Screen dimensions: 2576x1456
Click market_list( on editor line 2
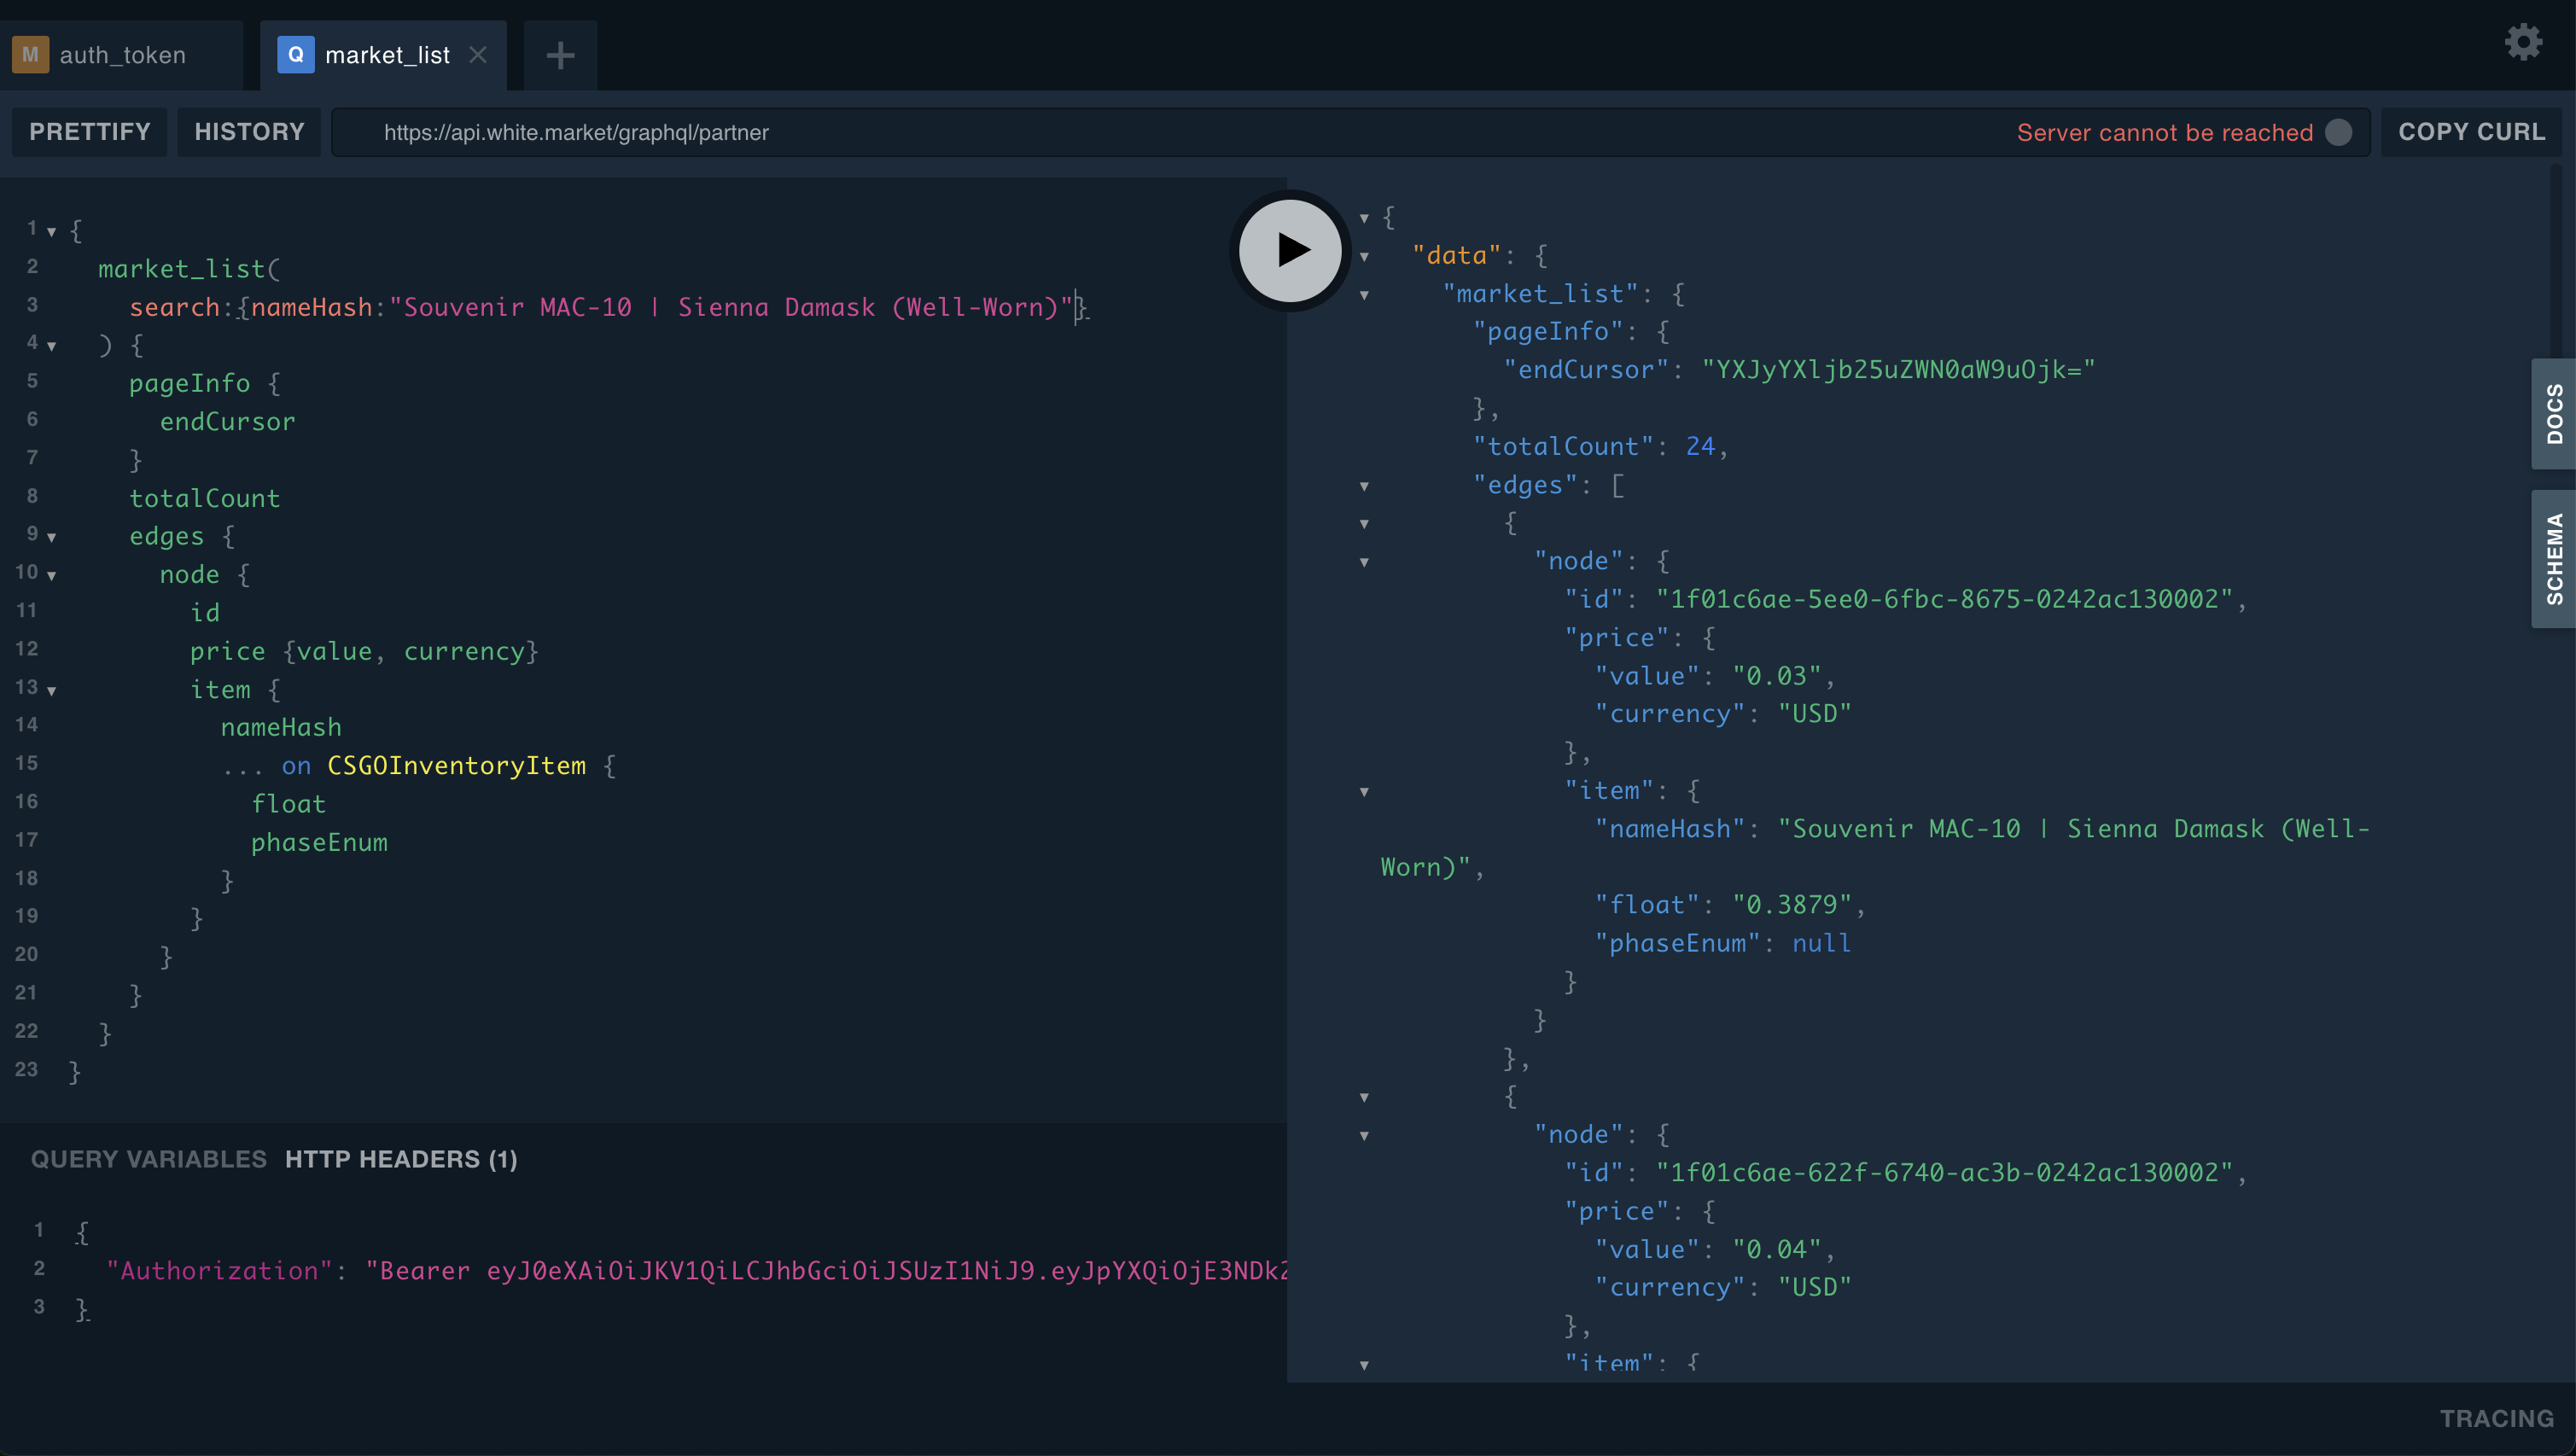point(189,269)
